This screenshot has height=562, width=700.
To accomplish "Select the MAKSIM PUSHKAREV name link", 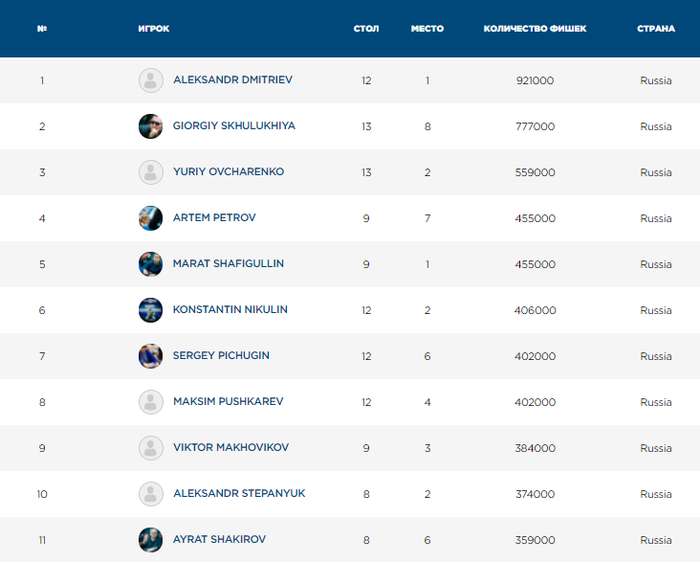I will [x=228, y=402].
